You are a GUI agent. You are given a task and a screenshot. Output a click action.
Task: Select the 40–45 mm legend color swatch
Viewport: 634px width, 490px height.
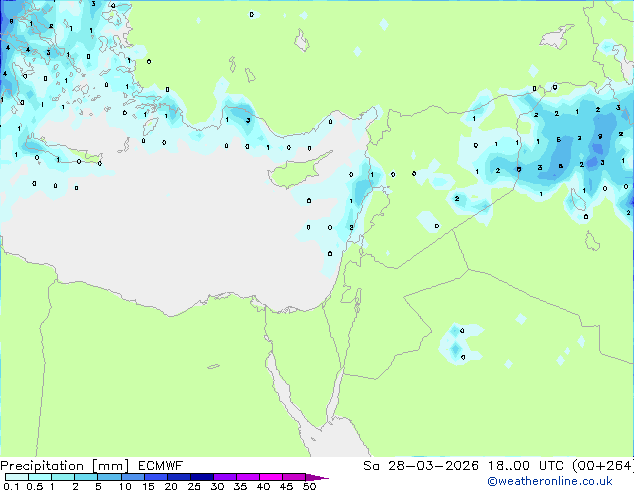[x=271, y=477]
